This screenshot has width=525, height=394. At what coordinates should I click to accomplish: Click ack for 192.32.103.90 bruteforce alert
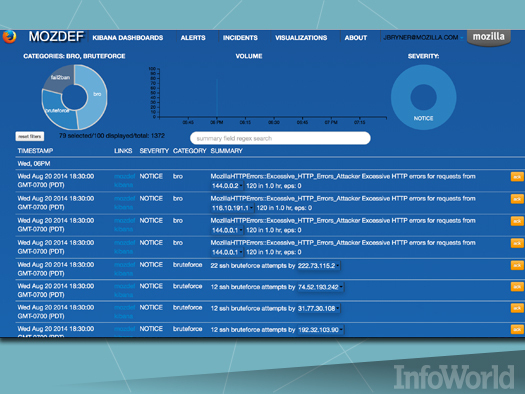coord(517,329)
